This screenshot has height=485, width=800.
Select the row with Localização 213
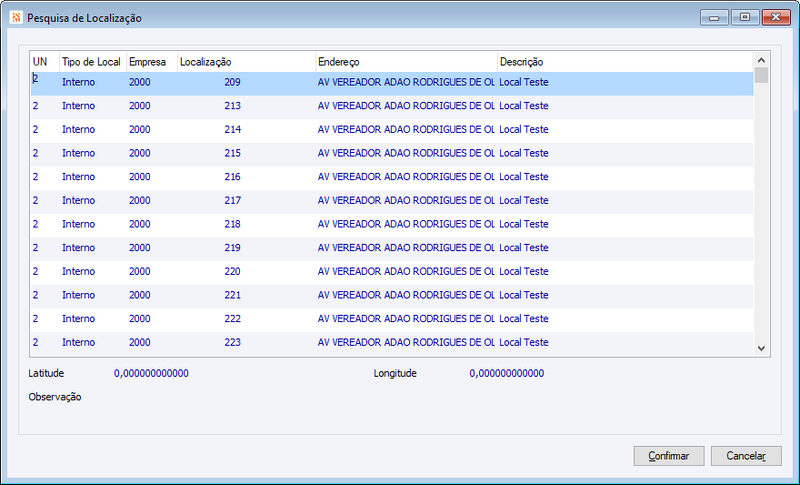coord(392,106)
